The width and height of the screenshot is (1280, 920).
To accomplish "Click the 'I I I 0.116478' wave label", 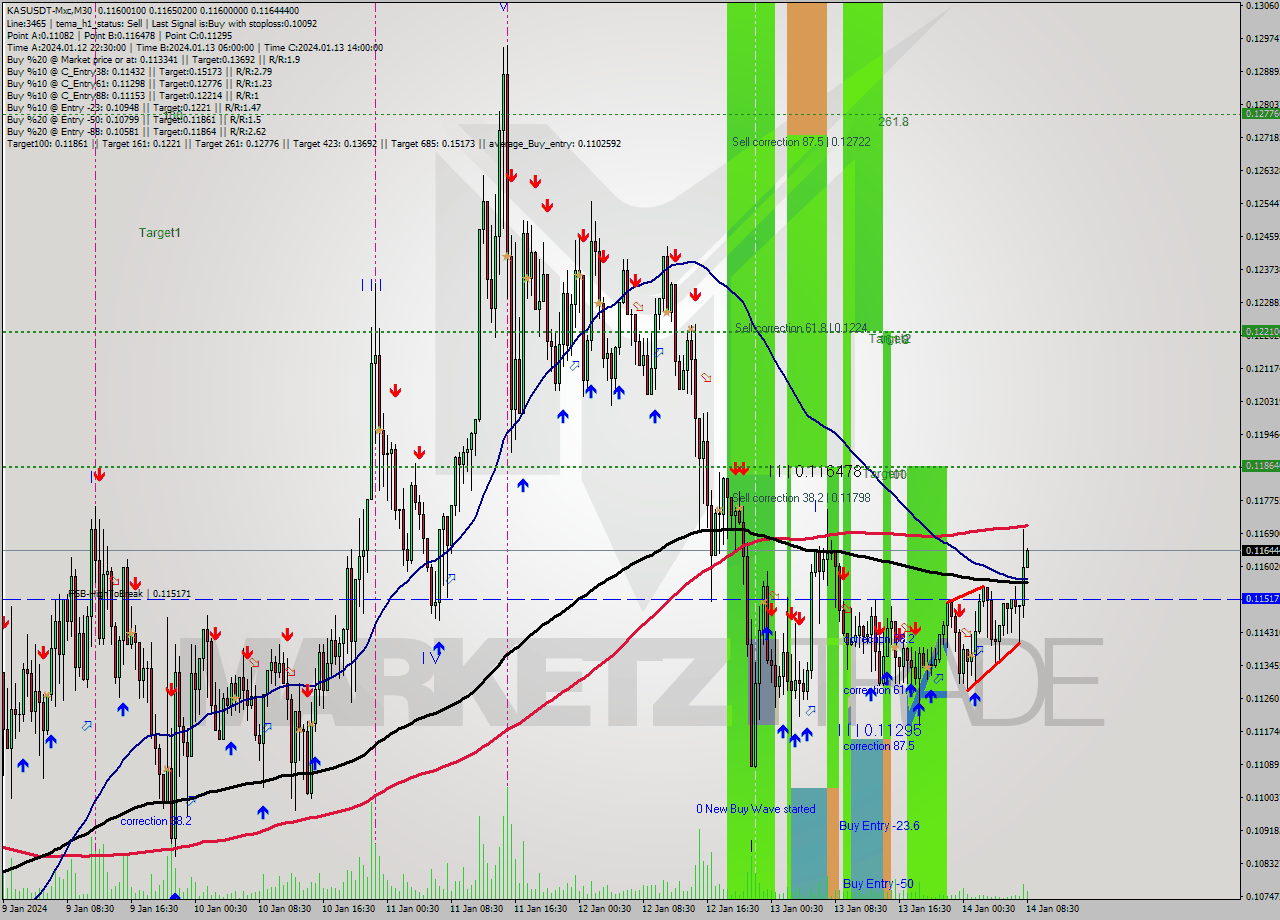I will coord(815,470).
